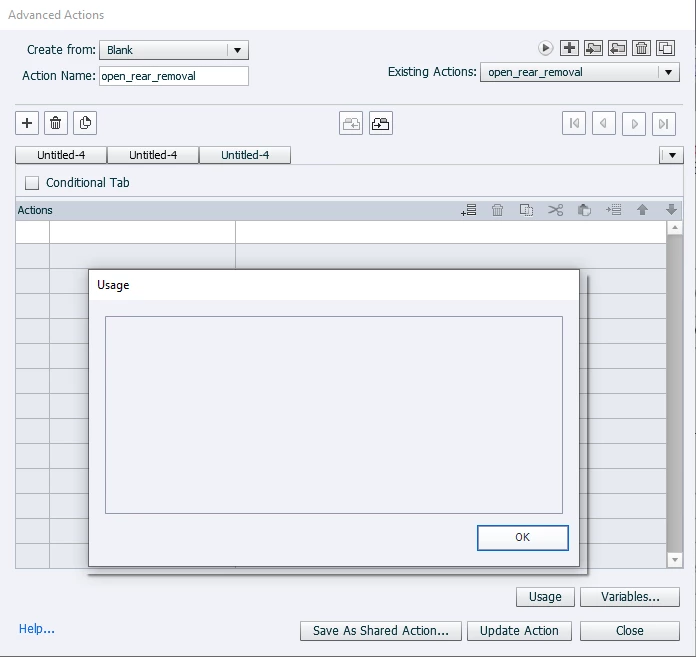Screen dimensions: 696x657
Task: Go to the next decision tab arrow
Action: click(634, 123)
